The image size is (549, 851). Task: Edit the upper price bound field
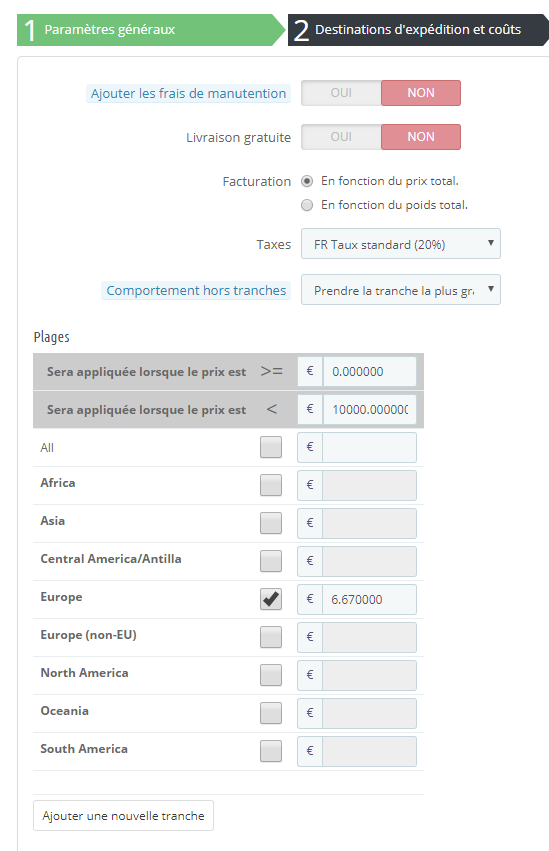(x=369, y=410)
